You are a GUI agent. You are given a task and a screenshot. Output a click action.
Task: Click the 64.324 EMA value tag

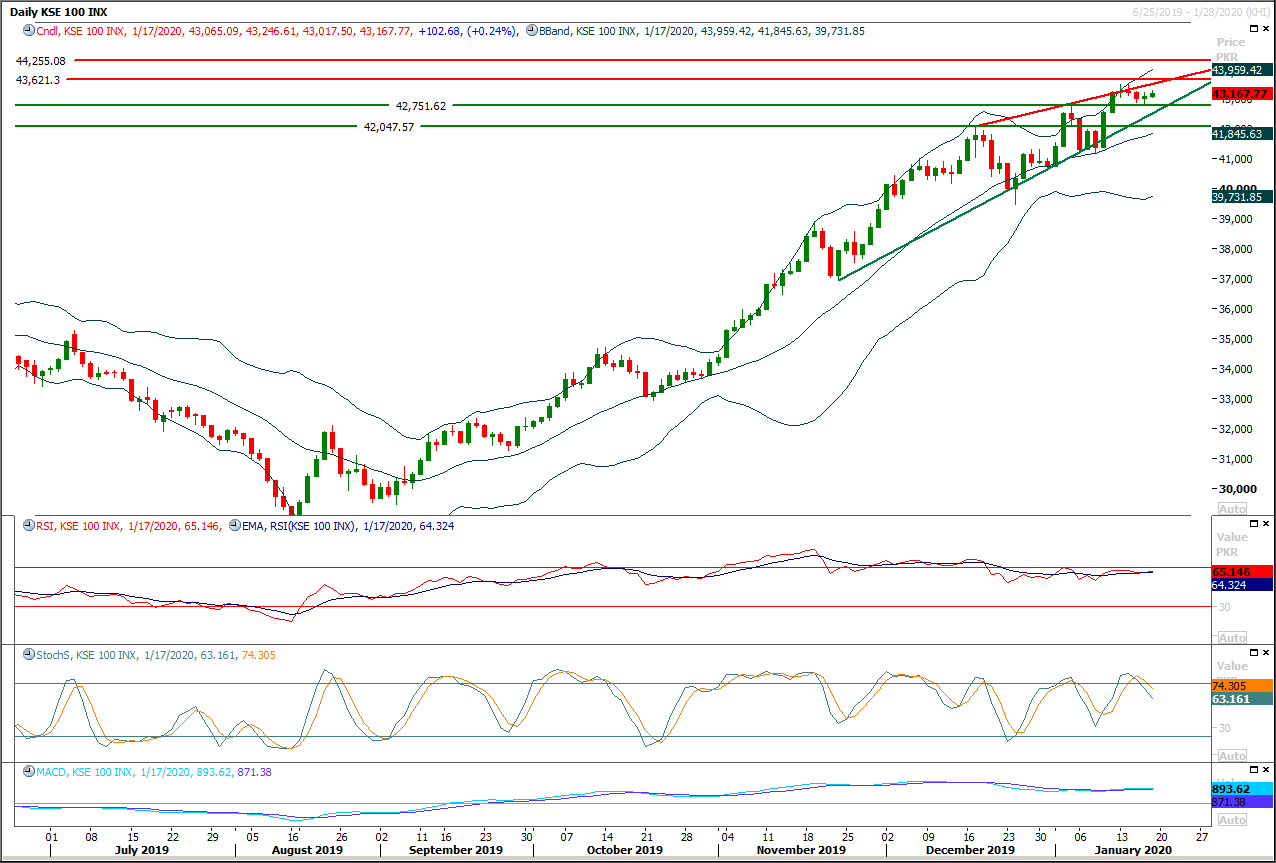[1243, 585]
